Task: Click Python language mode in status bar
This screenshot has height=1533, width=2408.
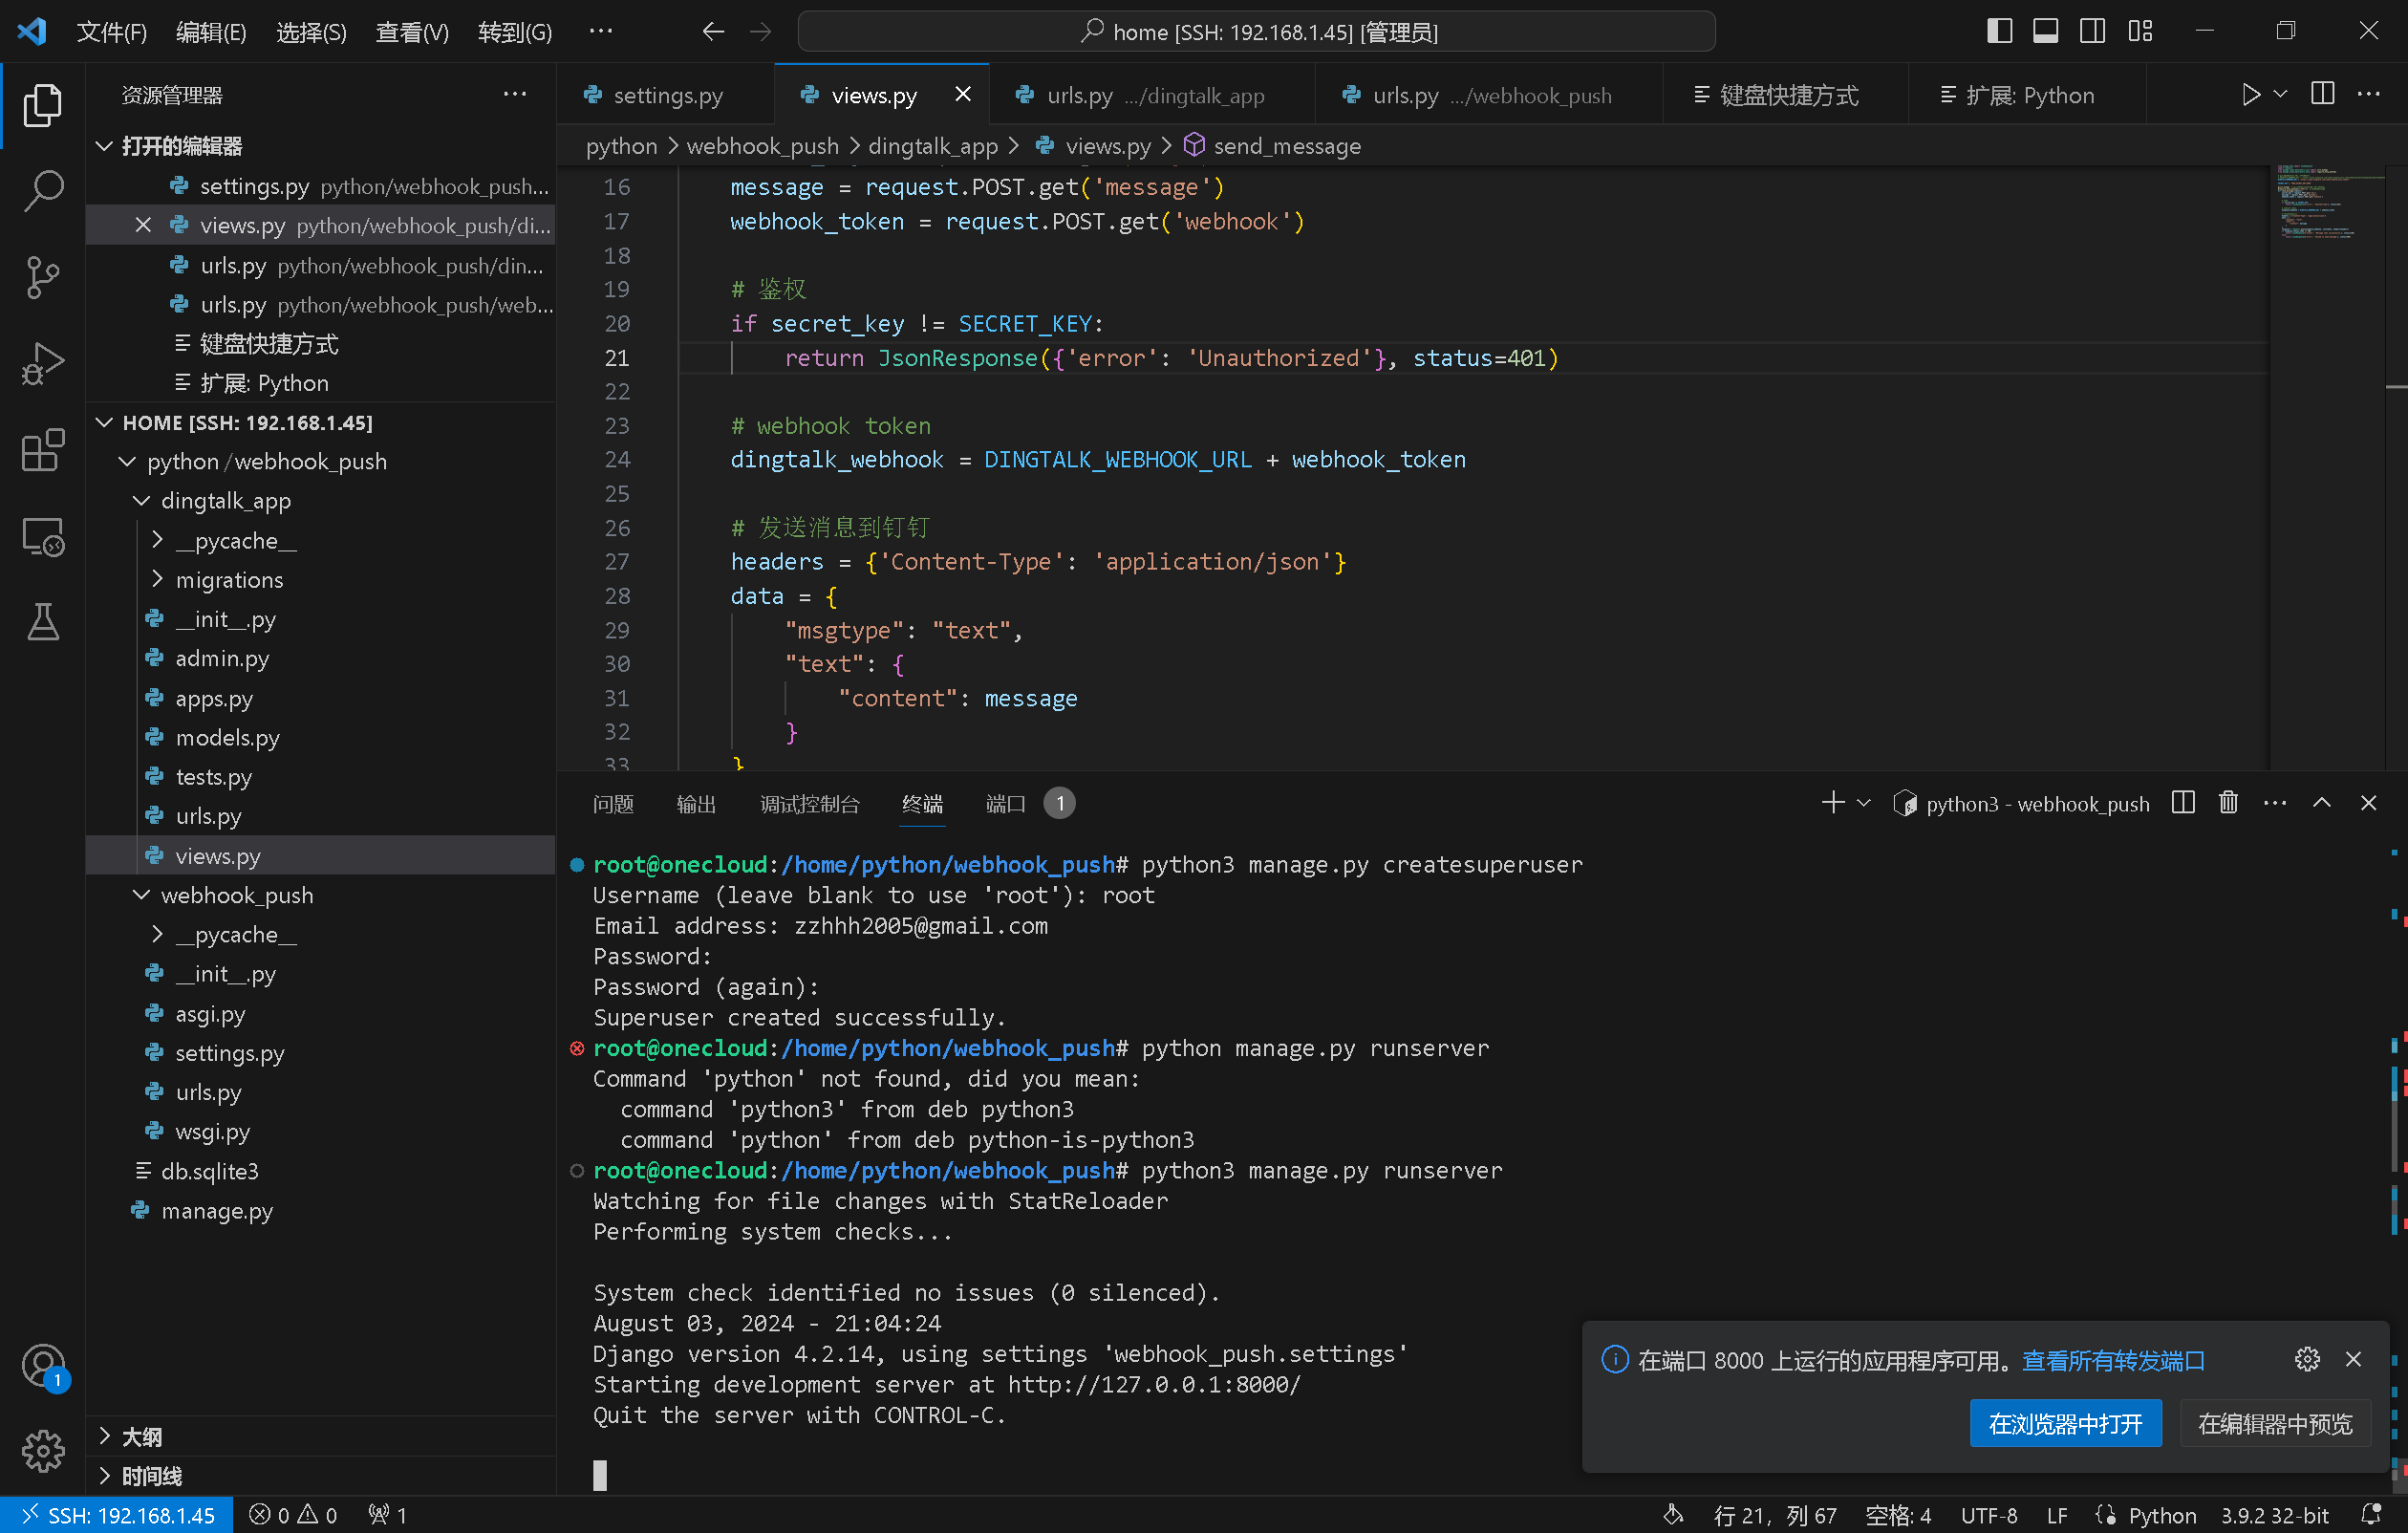Action: [2162, 1514]
